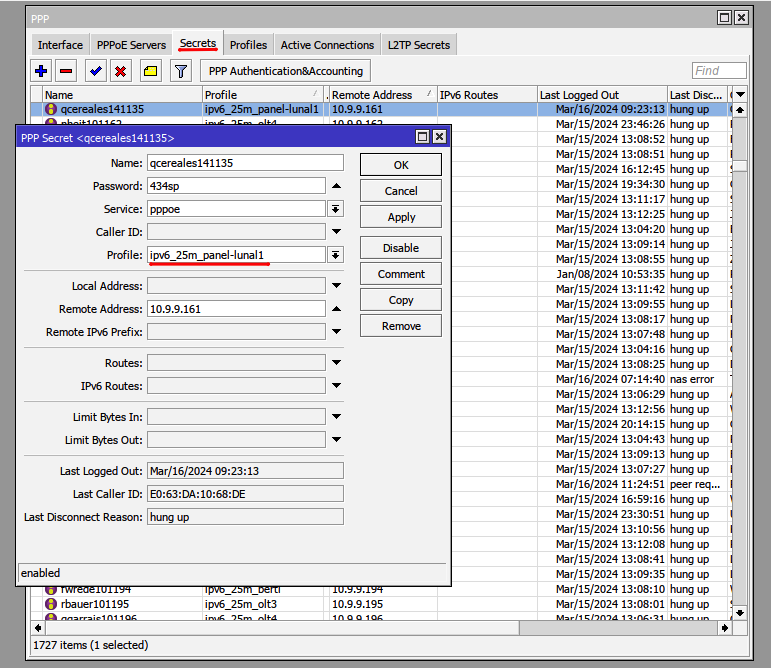Enable the secret with the blue checkmark icon
Image resolution: width=771 pixels, height=668 pixels.
[96, 71]
